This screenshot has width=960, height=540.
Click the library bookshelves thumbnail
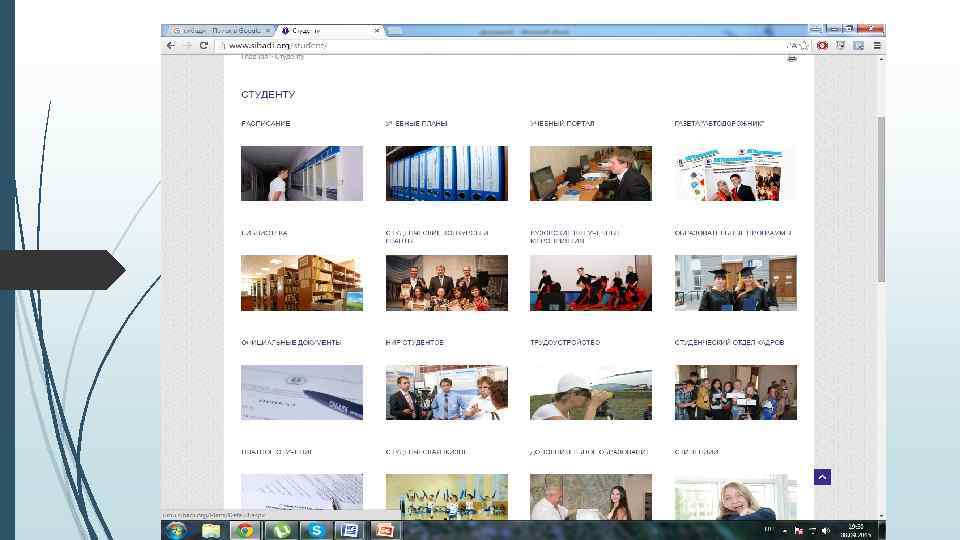[302, 283]
